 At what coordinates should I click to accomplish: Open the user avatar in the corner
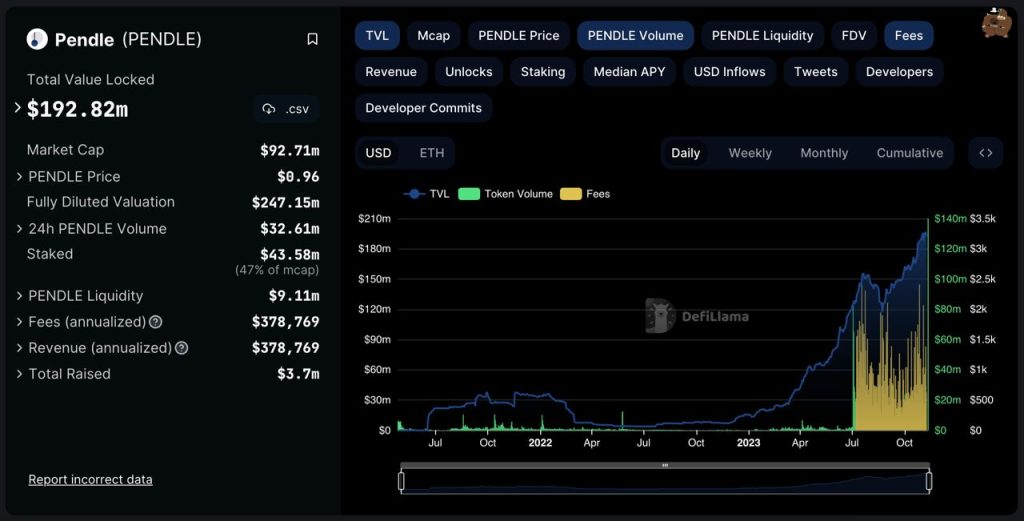point(996,23)
